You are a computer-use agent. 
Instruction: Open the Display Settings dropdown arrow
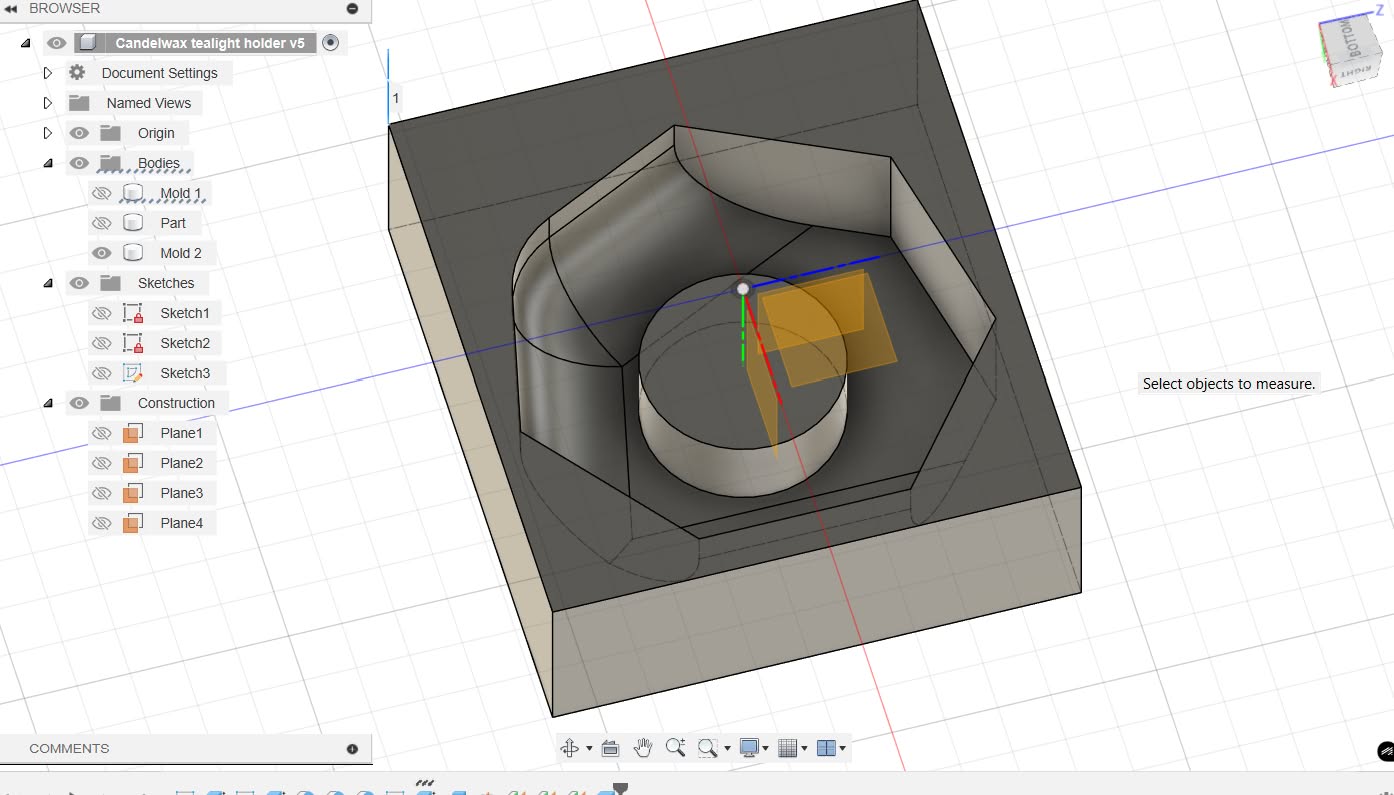(766, 749)
